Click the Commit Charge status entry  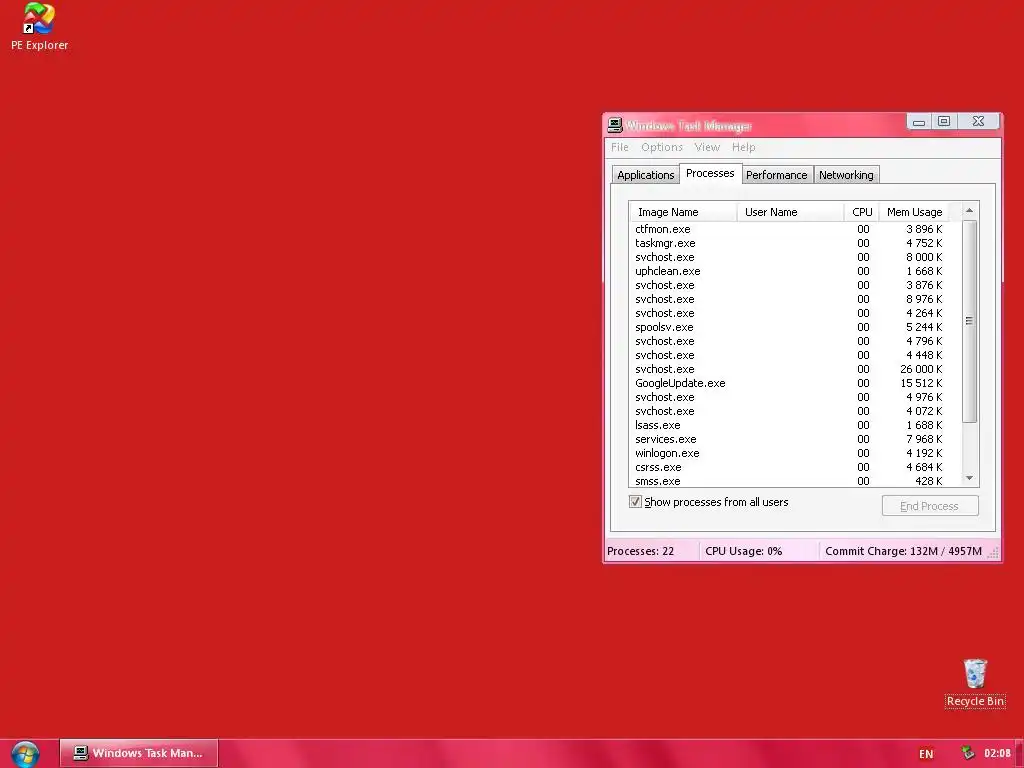tap(903, 551)
